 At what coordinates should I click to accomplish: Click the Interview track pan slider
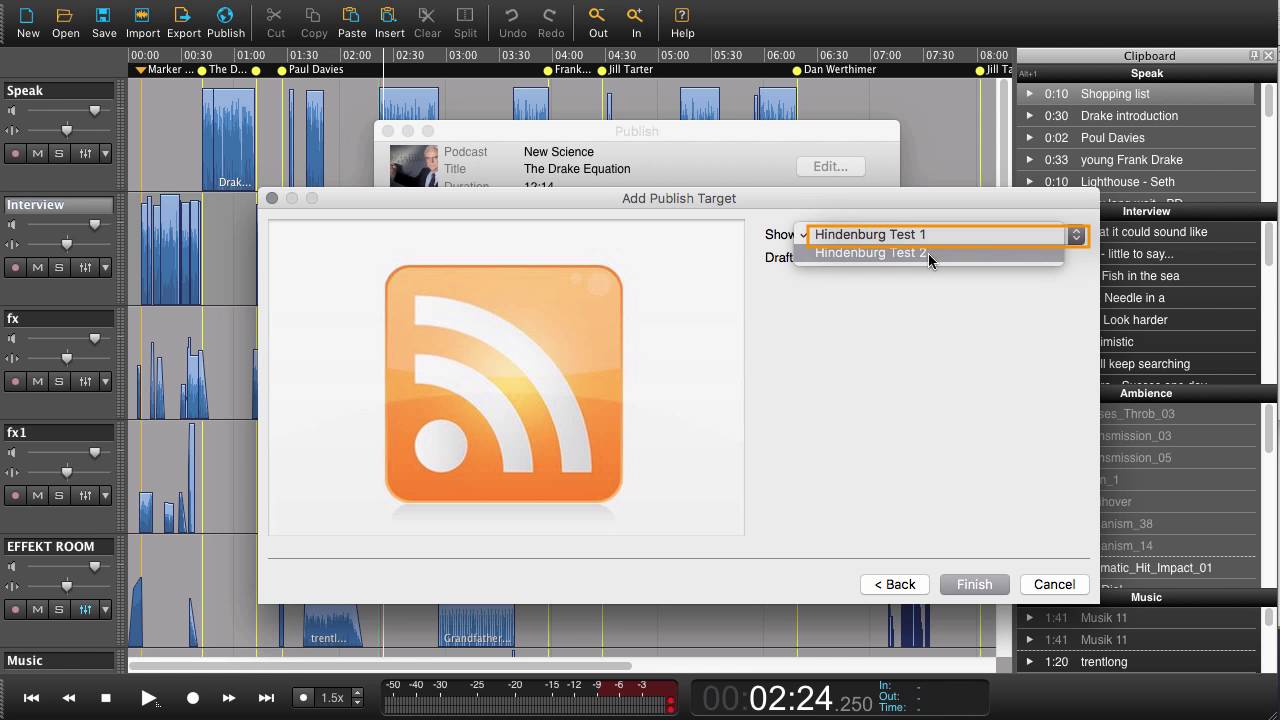point(66,244)
